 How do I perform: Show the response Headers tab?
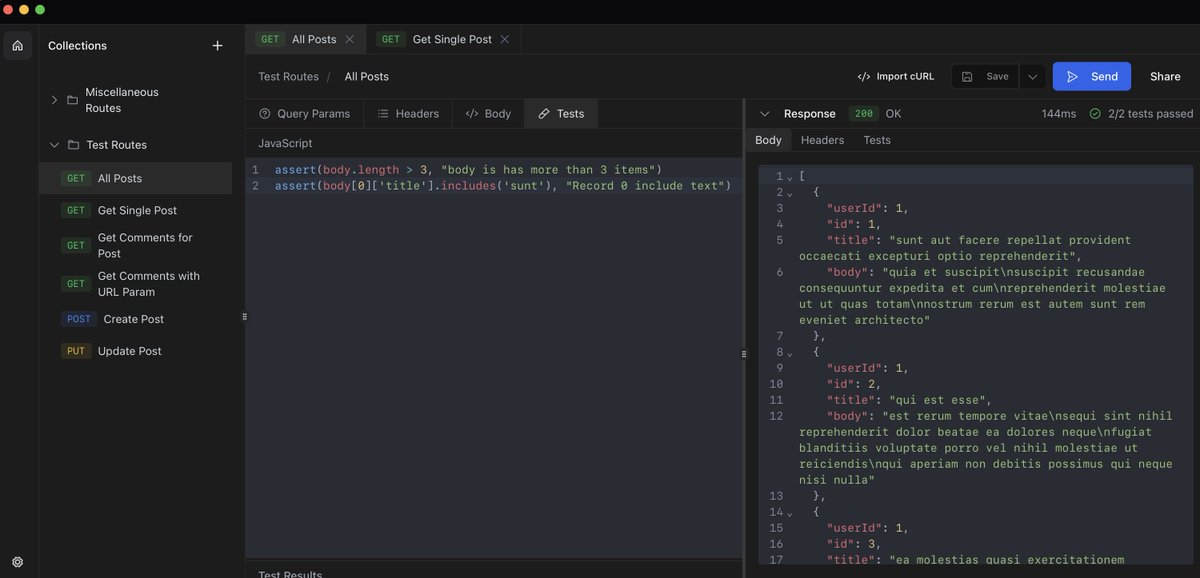point(822,140)
